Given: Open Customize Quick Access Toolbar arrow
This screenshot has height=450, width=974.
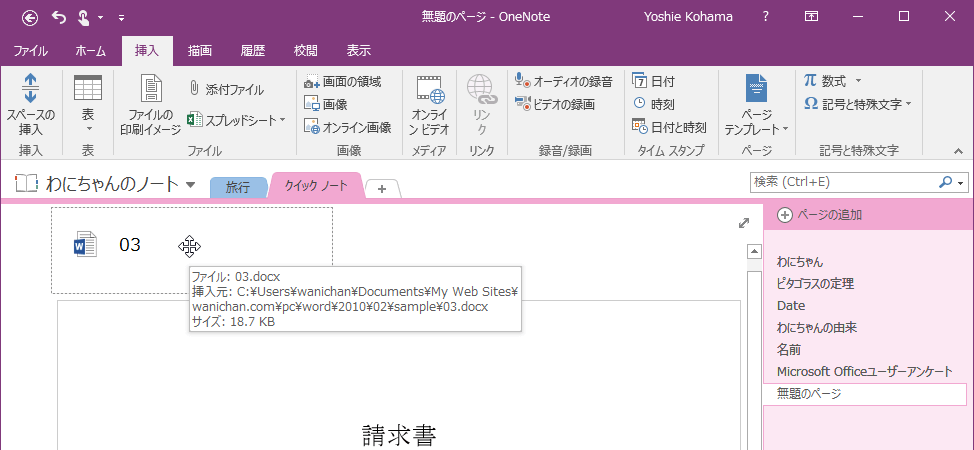Looking at the screenshot, I should [121, 18].
